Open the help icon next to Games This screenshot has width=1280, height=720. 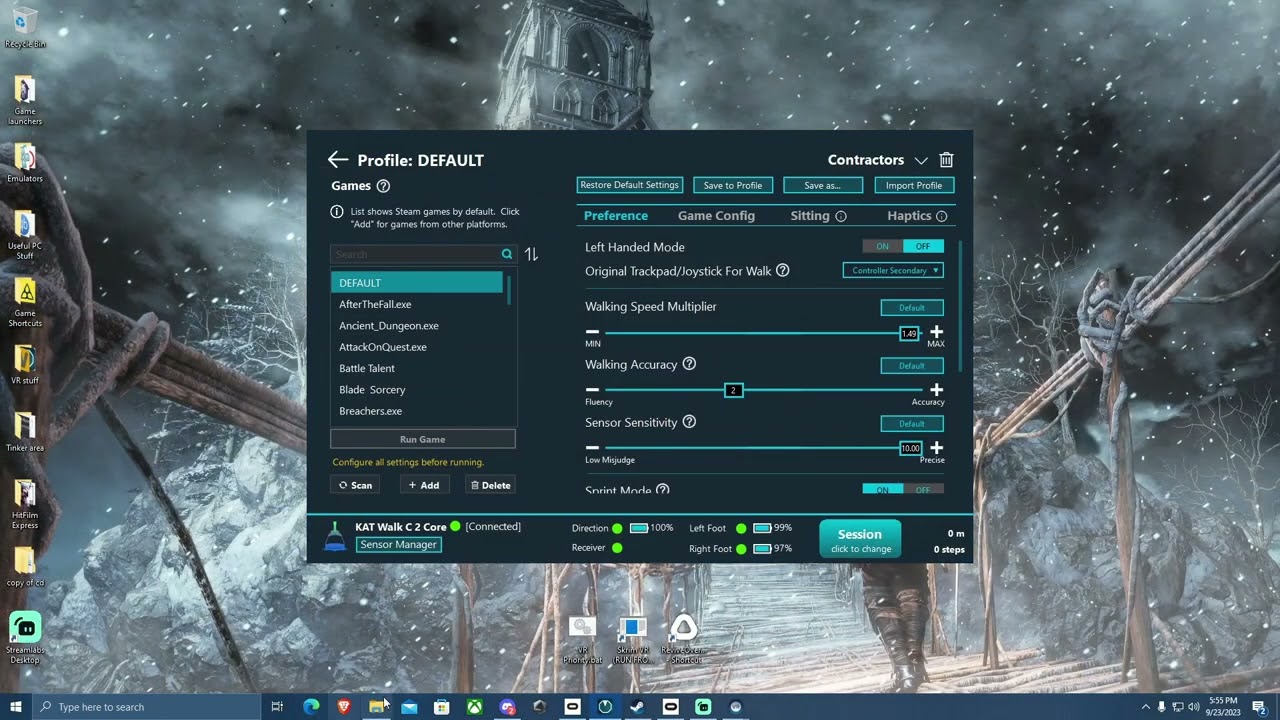click(383, 186)
